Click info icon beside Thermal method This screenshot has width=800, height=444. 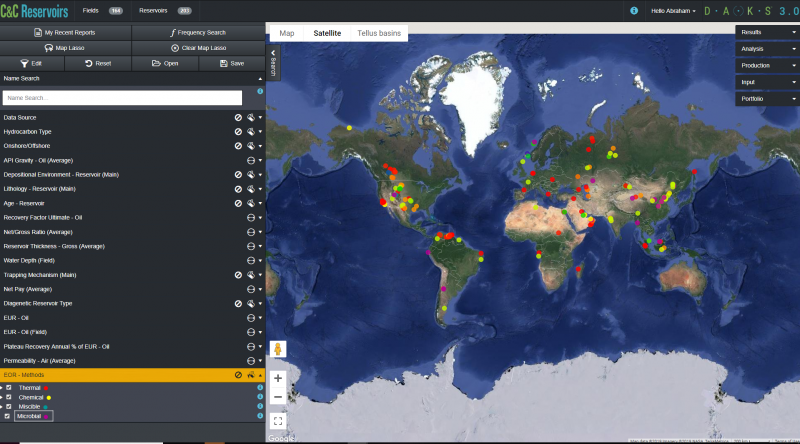(x=260, y=387)
